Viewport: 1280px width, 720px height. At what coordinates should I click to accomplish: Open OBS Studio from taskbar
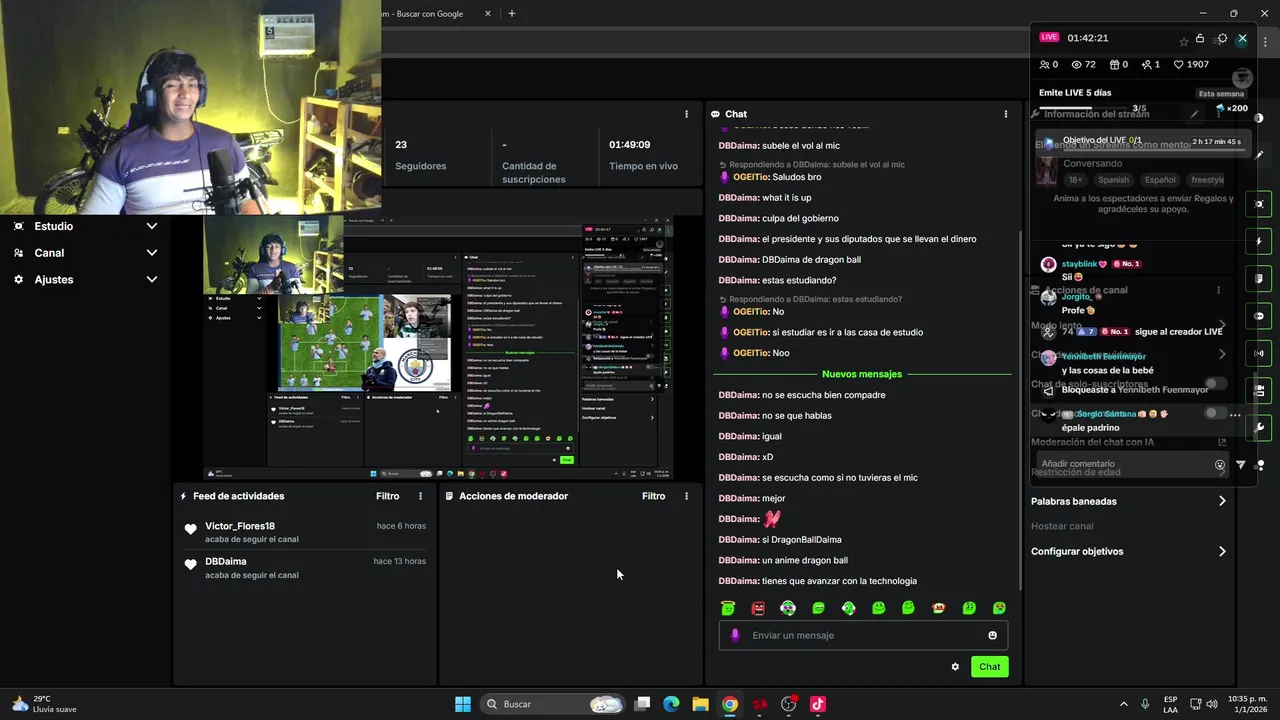click(x=789, y=704)
